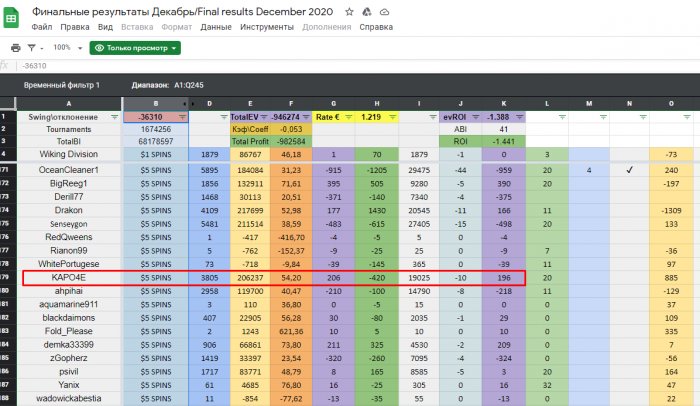700x406 pixels.
Task: Open the Google Sheets home logo
Action: [11, 18]
